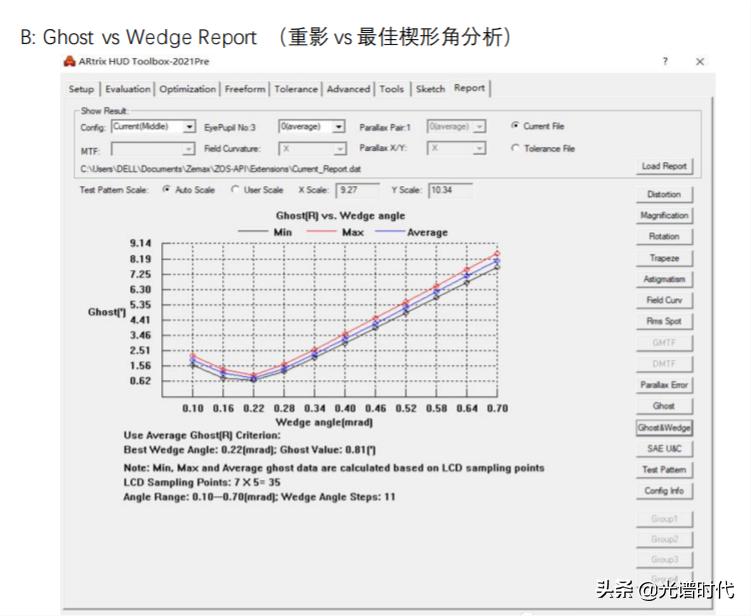Click the Load Report button
This screenshot has height=616, width=751.
[x=664, y=166]
